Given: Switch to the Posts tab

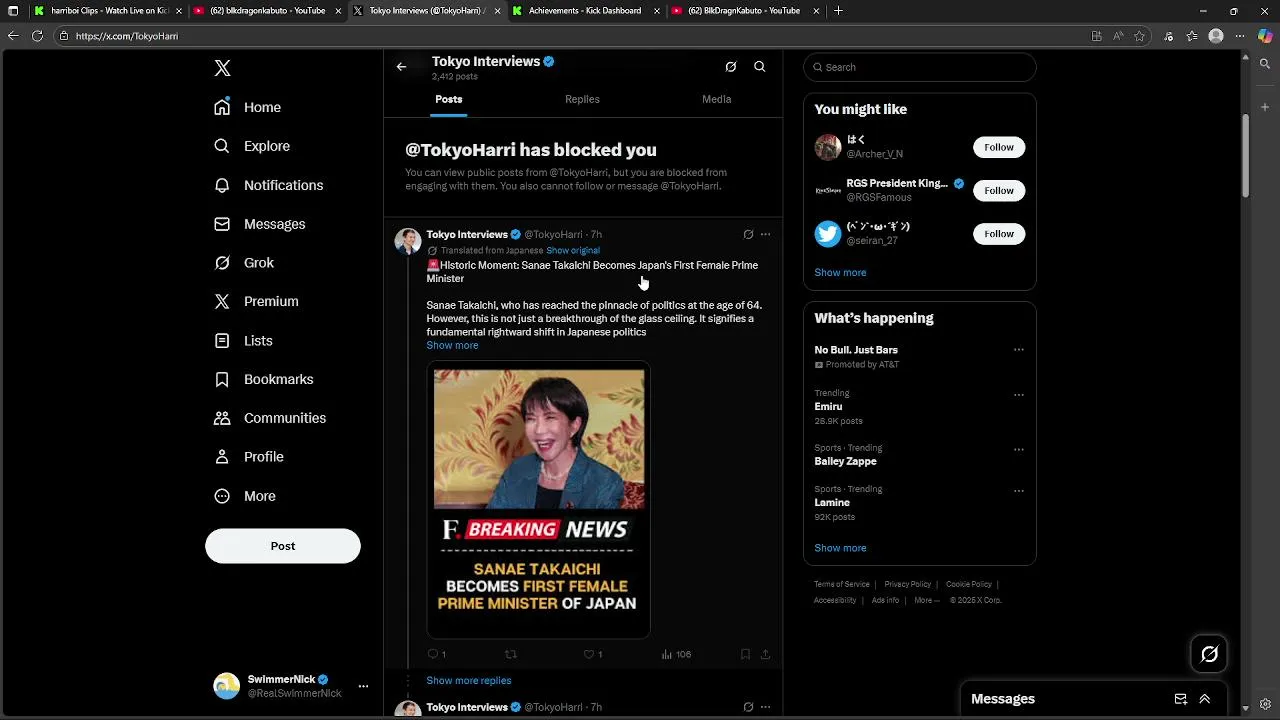Looking at the screenshot, I should pyautogui.click(x=449, y=99).
